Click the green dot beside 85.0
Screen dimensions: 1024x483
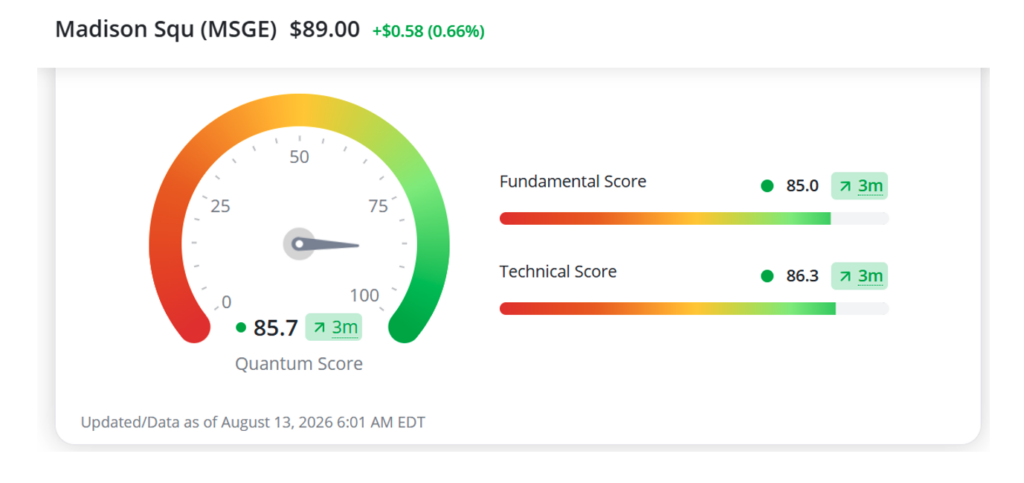pos(767,186)
